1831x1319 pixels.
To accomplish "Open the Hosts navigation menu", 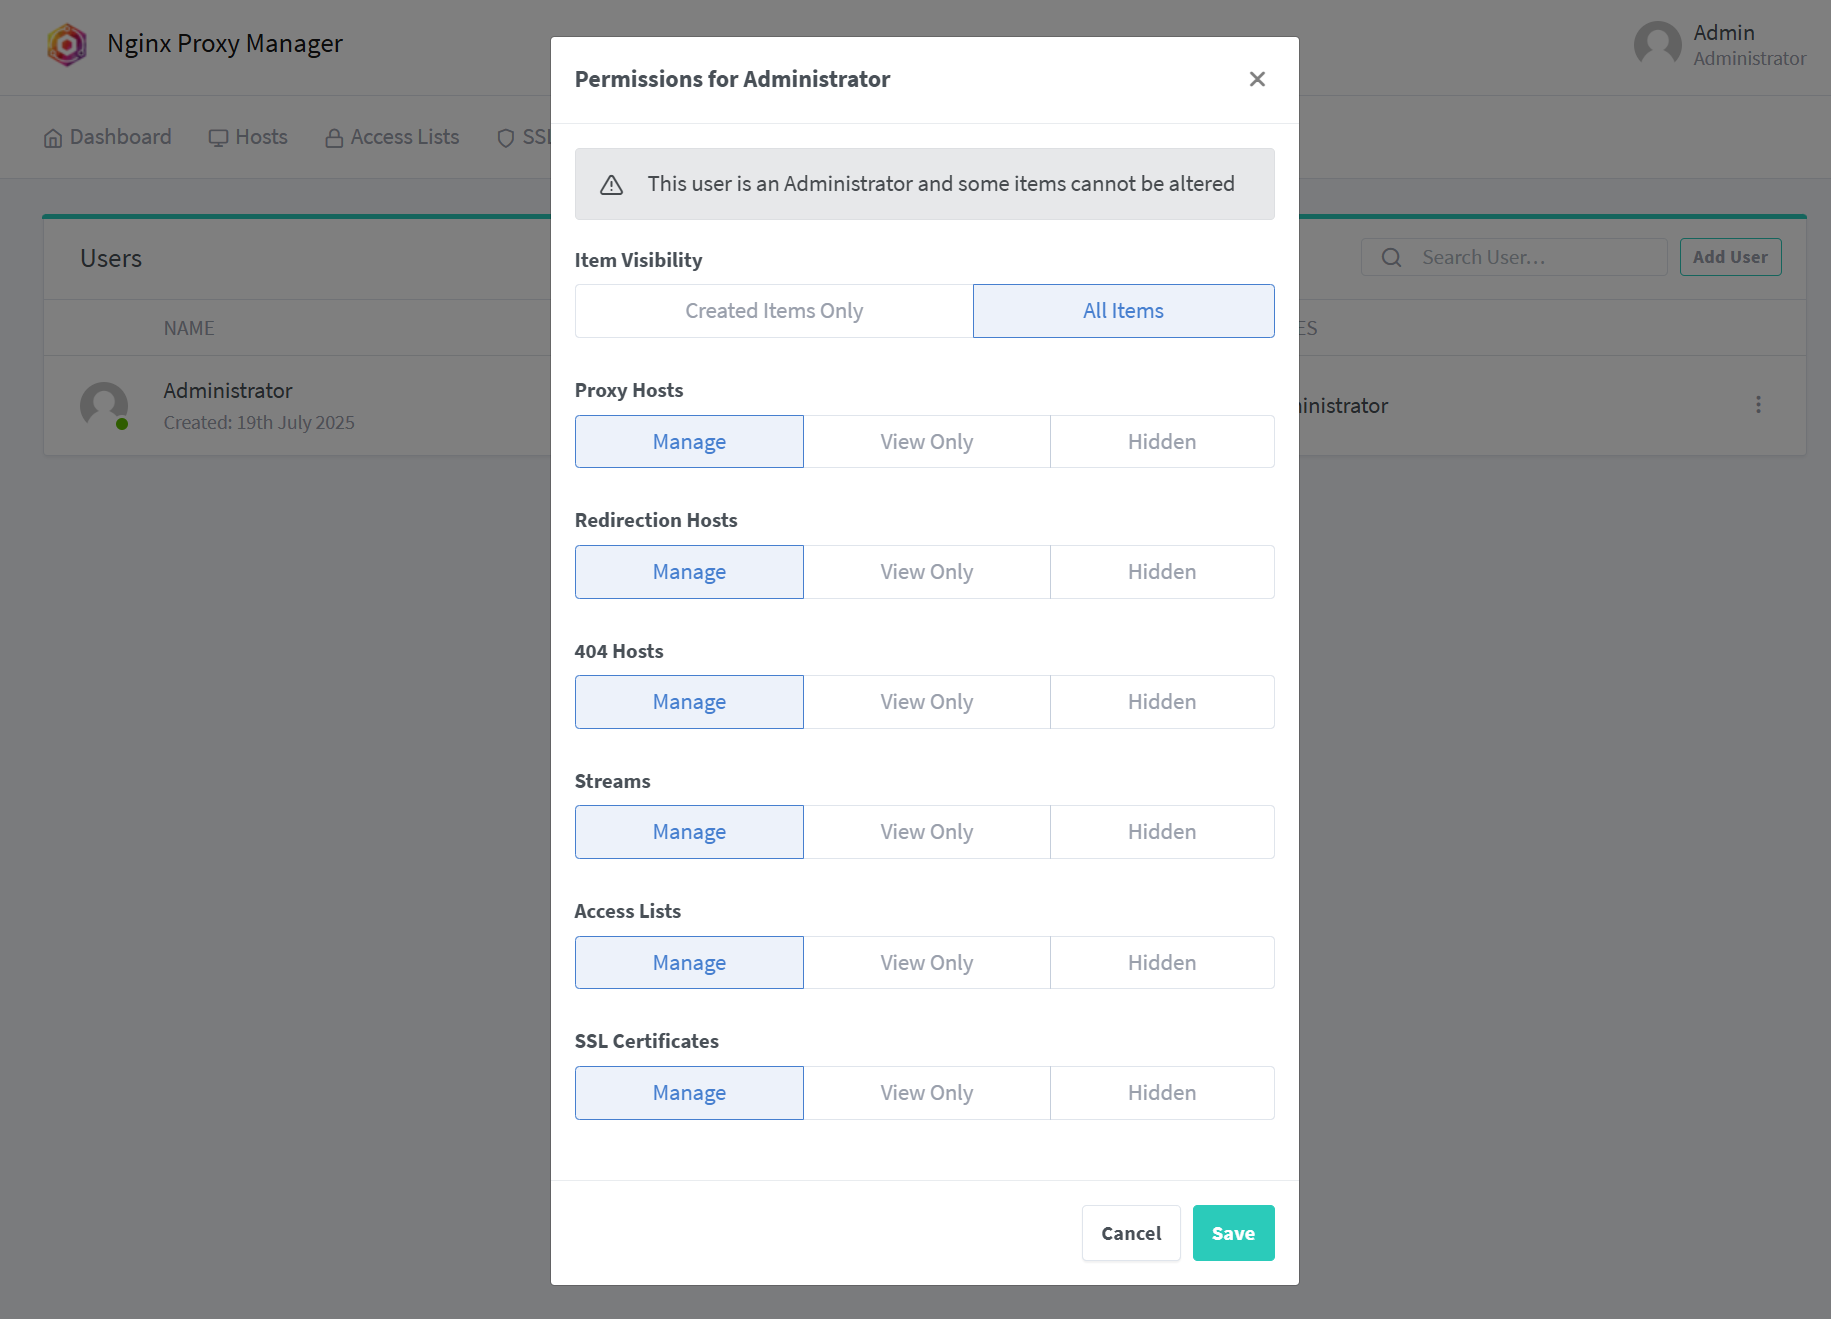I will tap(248, 137).
